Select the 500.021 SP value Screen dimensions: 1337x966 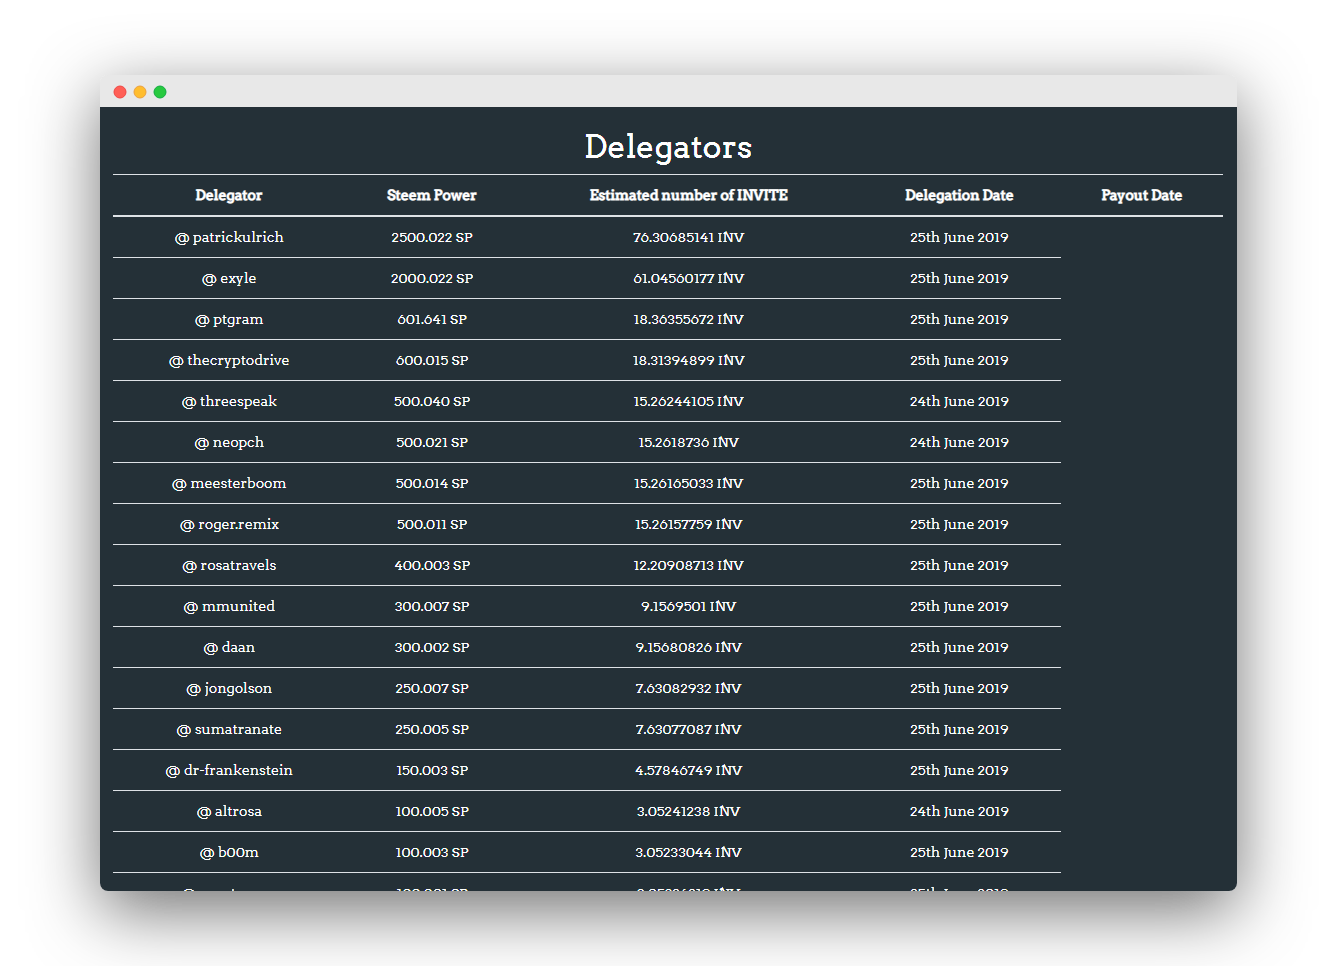[x=432, y=442]
